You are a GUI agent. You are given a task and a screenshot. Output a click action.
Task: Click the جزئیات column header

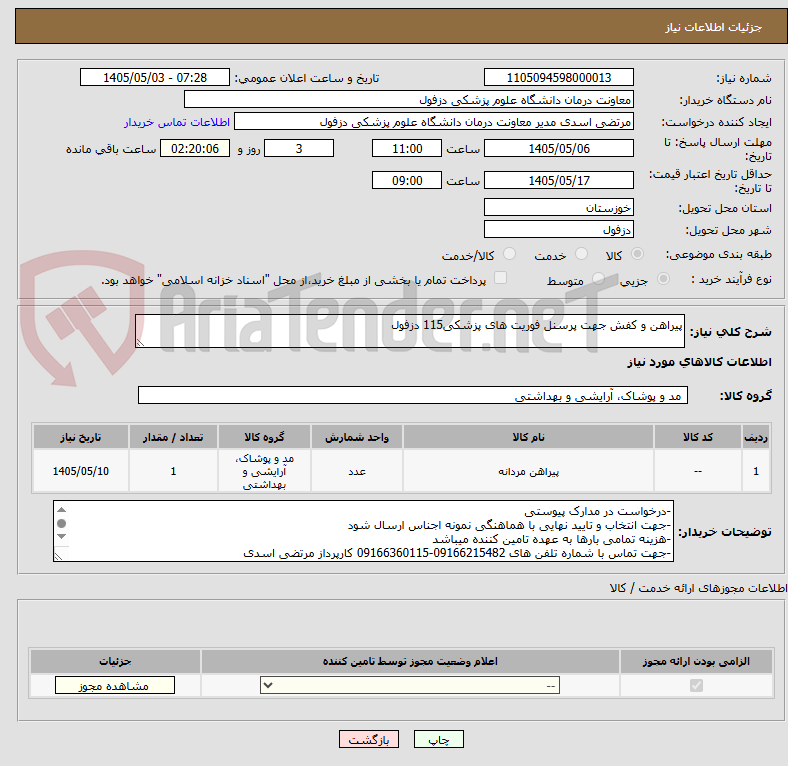pyautogui.click(x=115, y=661)
